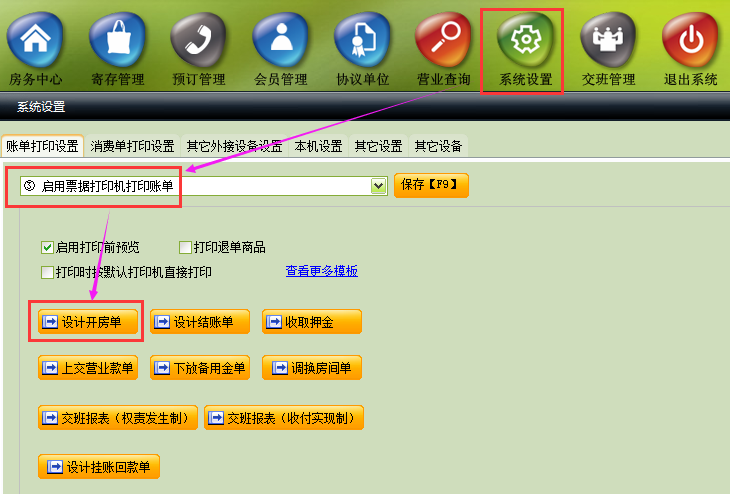Image resolution: width=730 pixels, height=494 pixels.
Task: Switch to the 账单打印设置 tab
Action: (x=42, y=146)
